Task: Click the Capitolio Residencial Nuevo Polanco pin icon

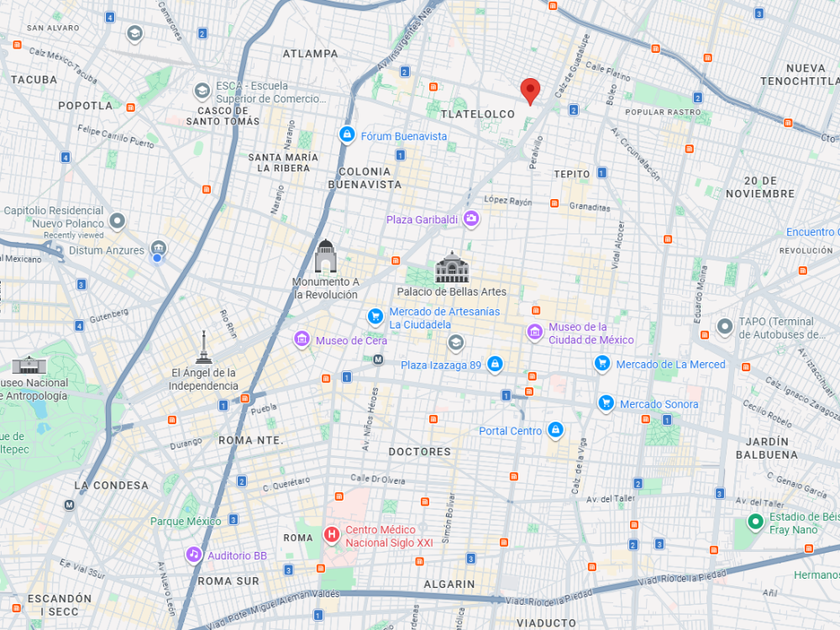Action: click(x=117, y=221)
